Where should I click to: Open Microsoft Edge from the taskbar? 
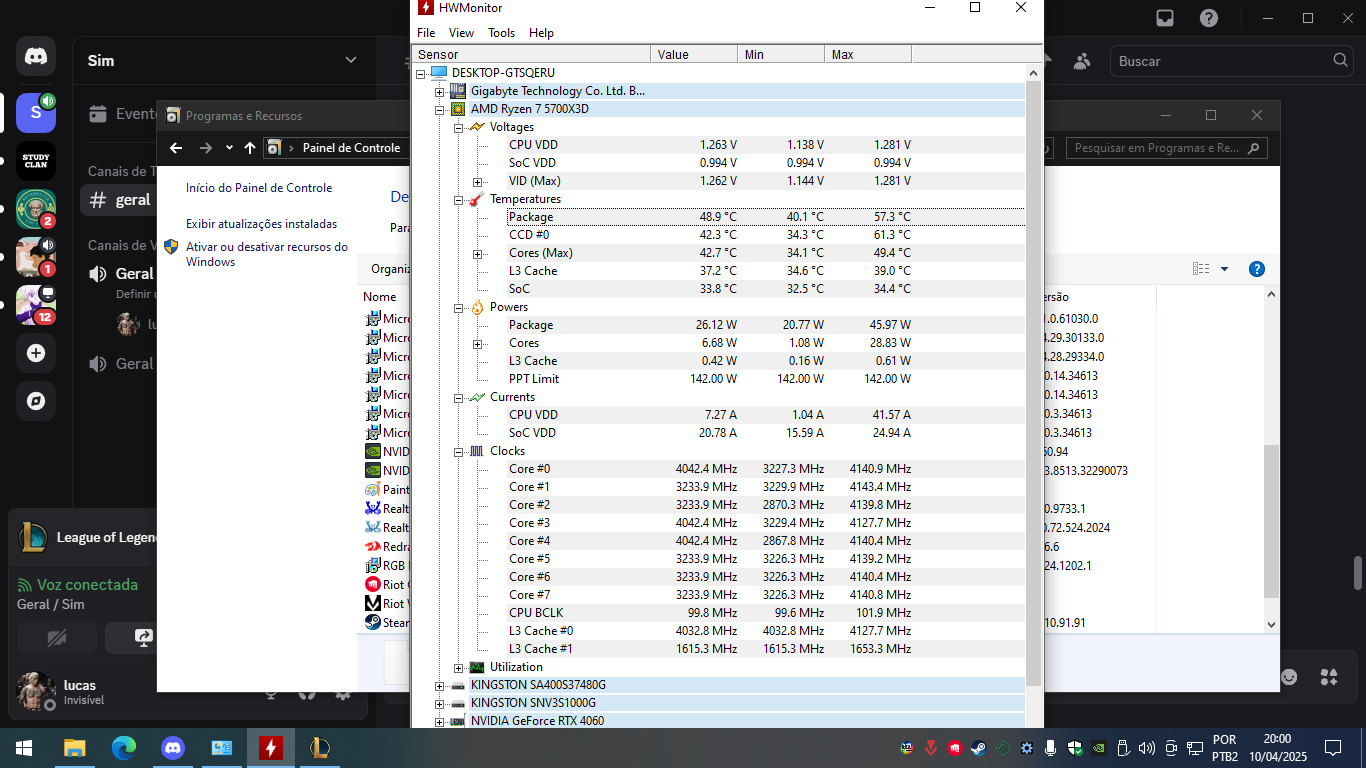coord(124,747)
